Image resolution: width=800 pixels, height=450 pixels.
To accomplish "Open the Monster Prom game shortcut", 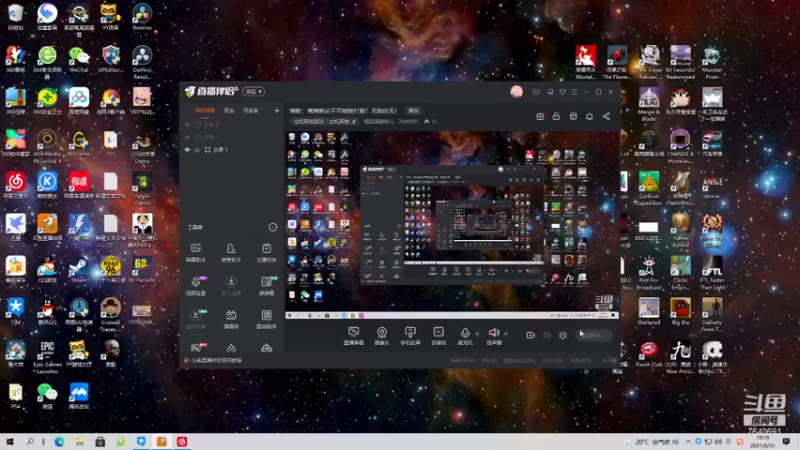I will 712,63.
